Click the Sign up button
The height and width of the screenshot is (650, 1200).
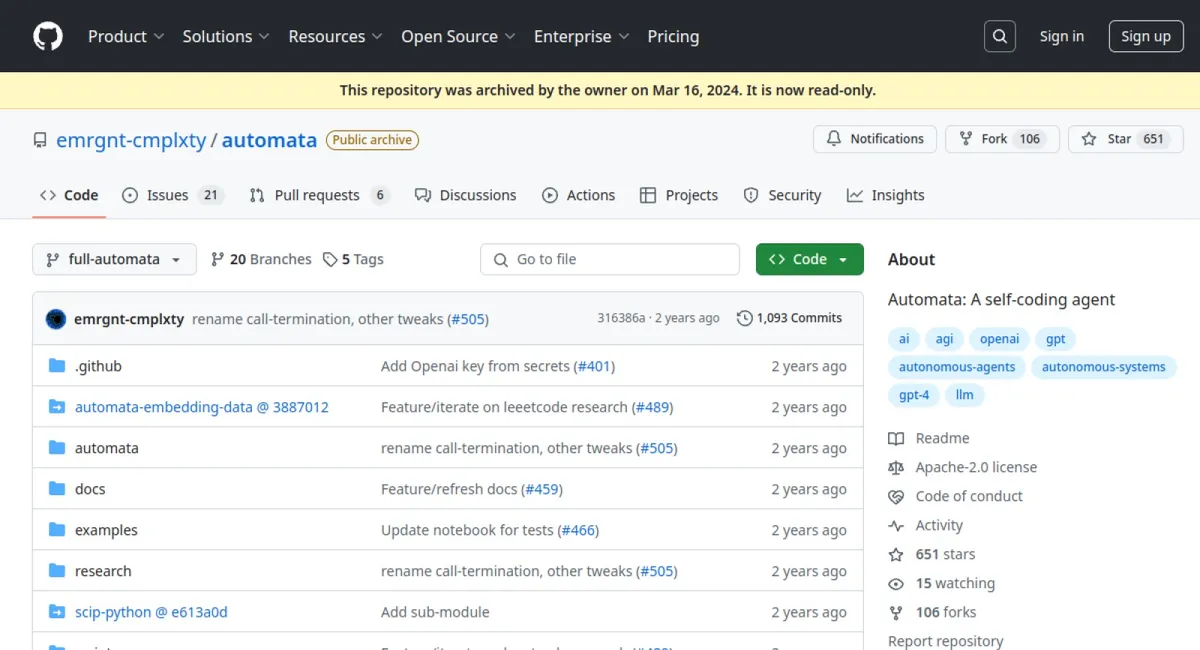(1145, 36)
